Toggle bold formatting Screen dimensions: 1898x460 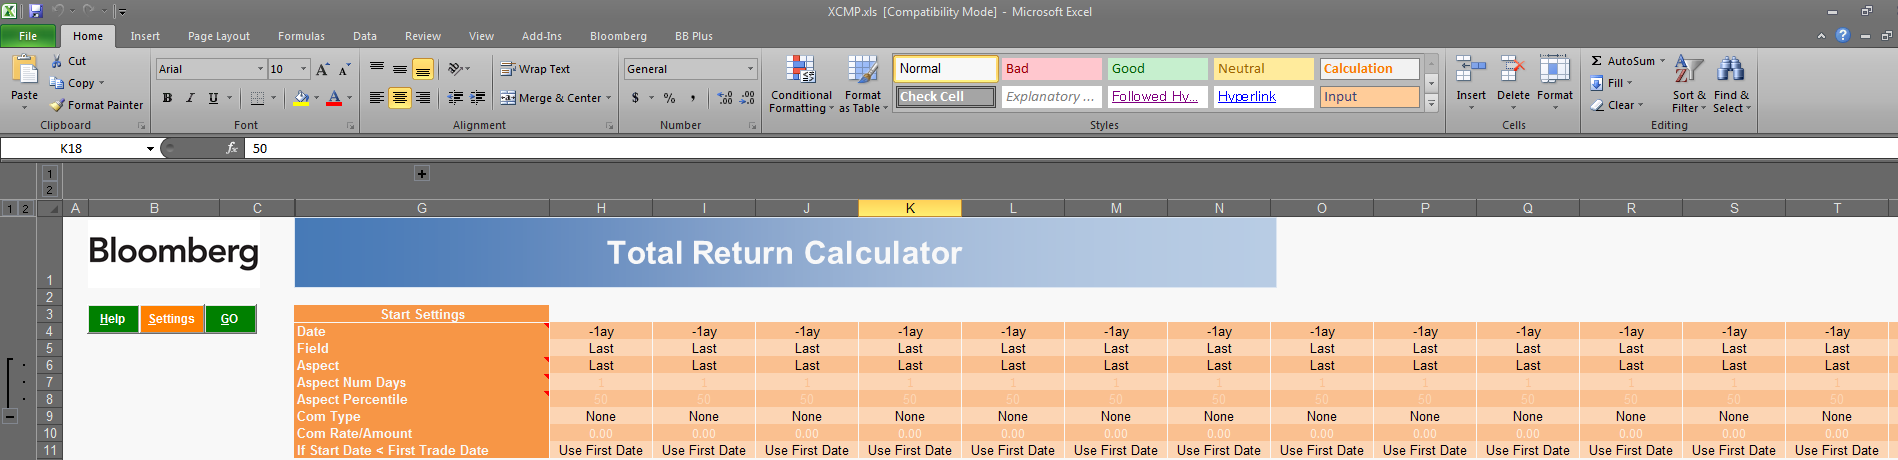[167, 98]
